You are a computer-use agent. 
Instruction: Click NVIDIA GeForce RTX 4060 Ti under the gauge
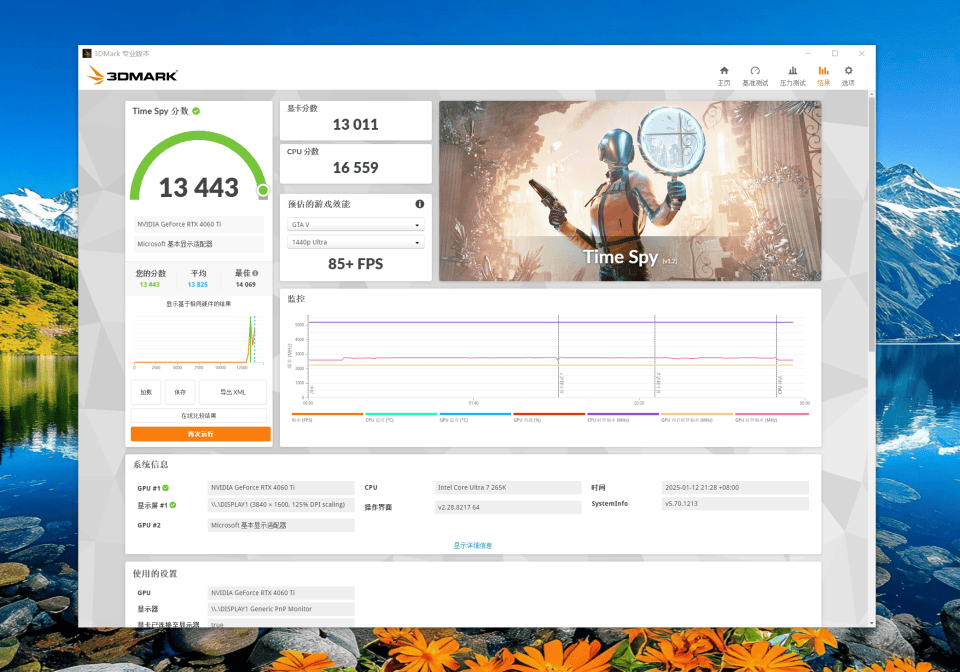199,224
